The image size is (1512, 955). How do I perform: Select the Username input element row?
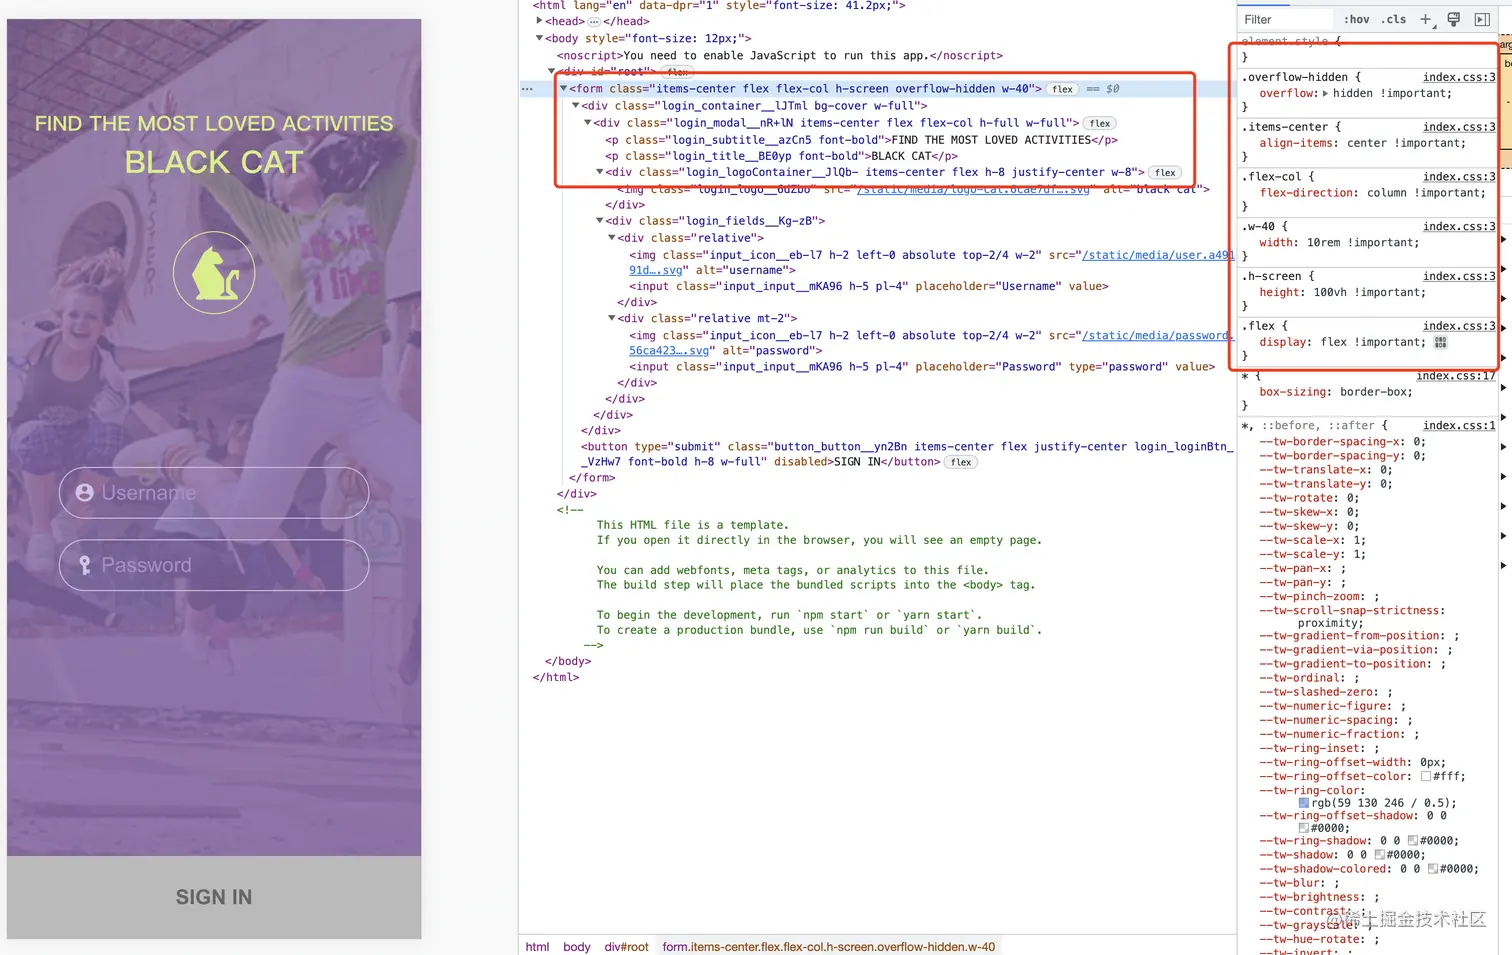pyautogui.click(x=869, y=286)
